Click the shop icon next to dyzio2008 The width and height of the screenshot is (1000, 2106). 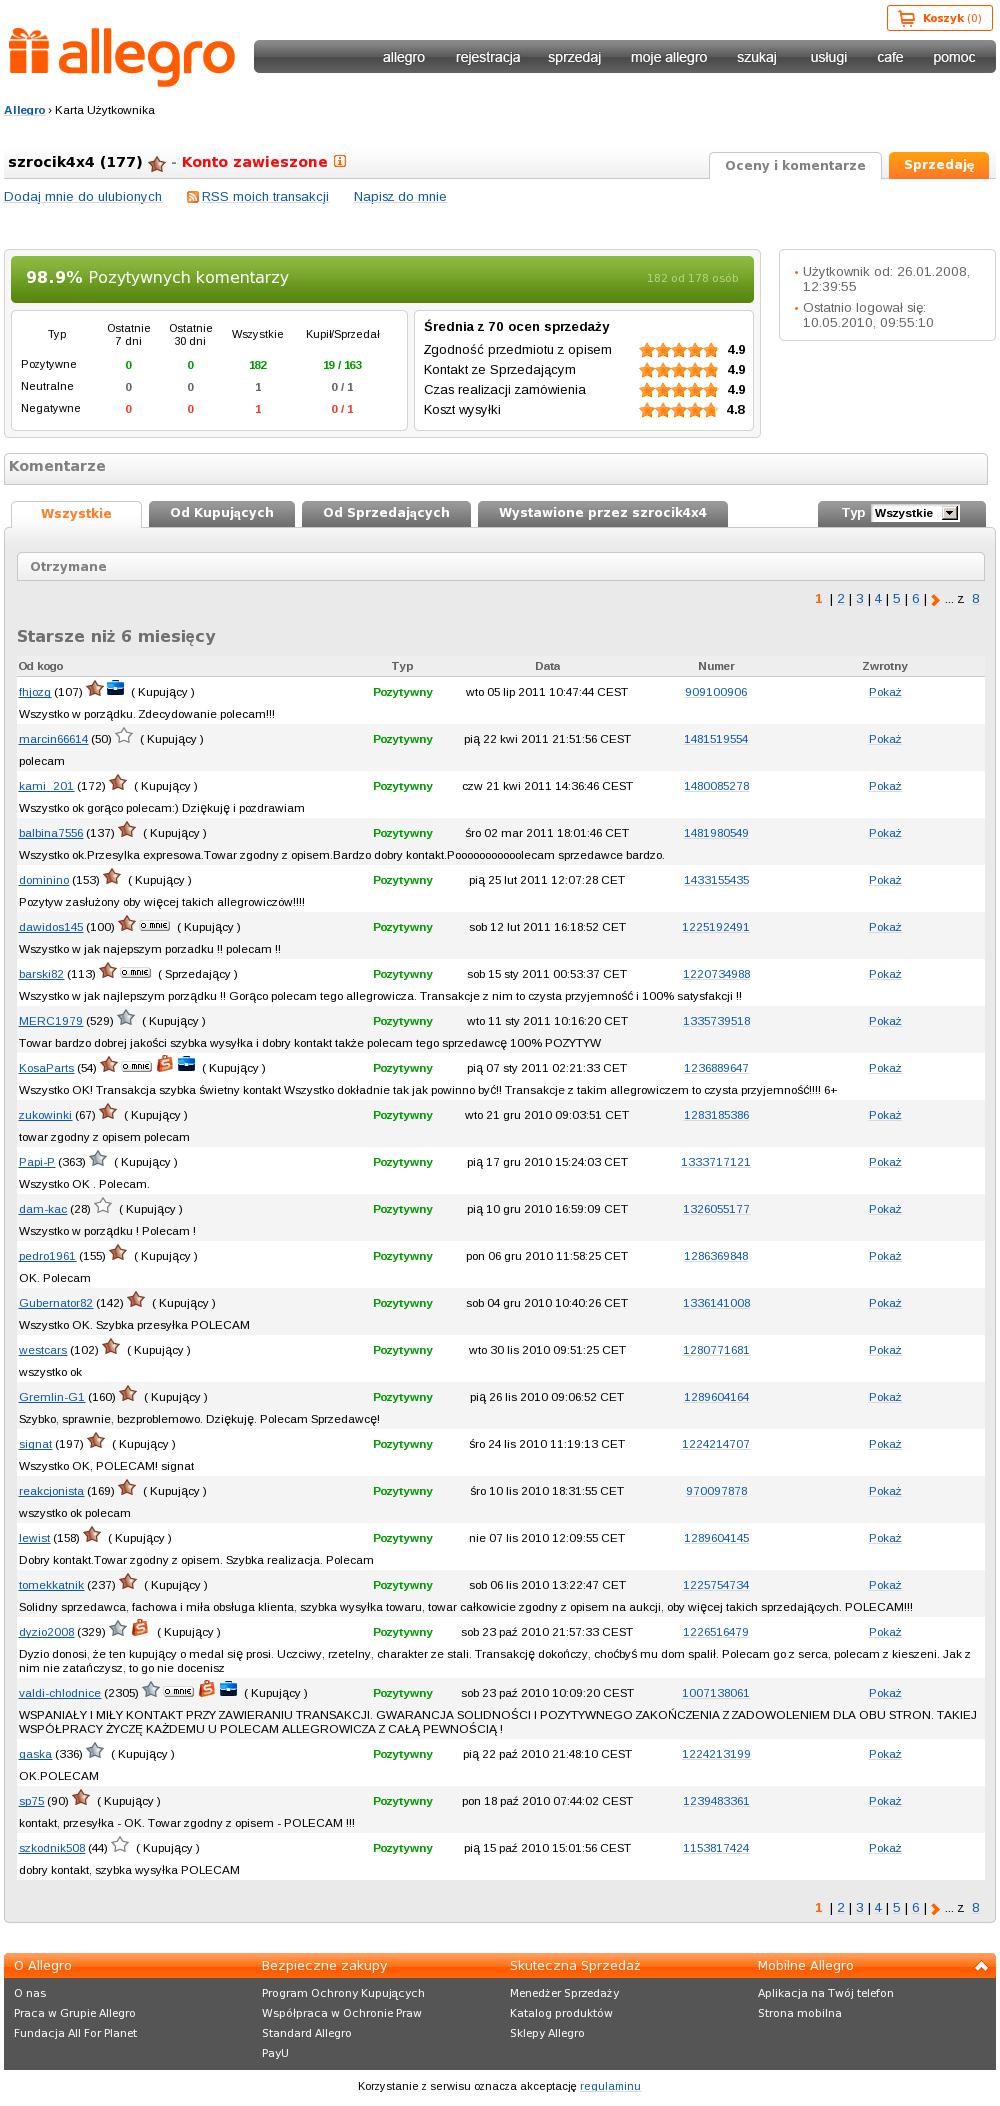coord(140,1629)
